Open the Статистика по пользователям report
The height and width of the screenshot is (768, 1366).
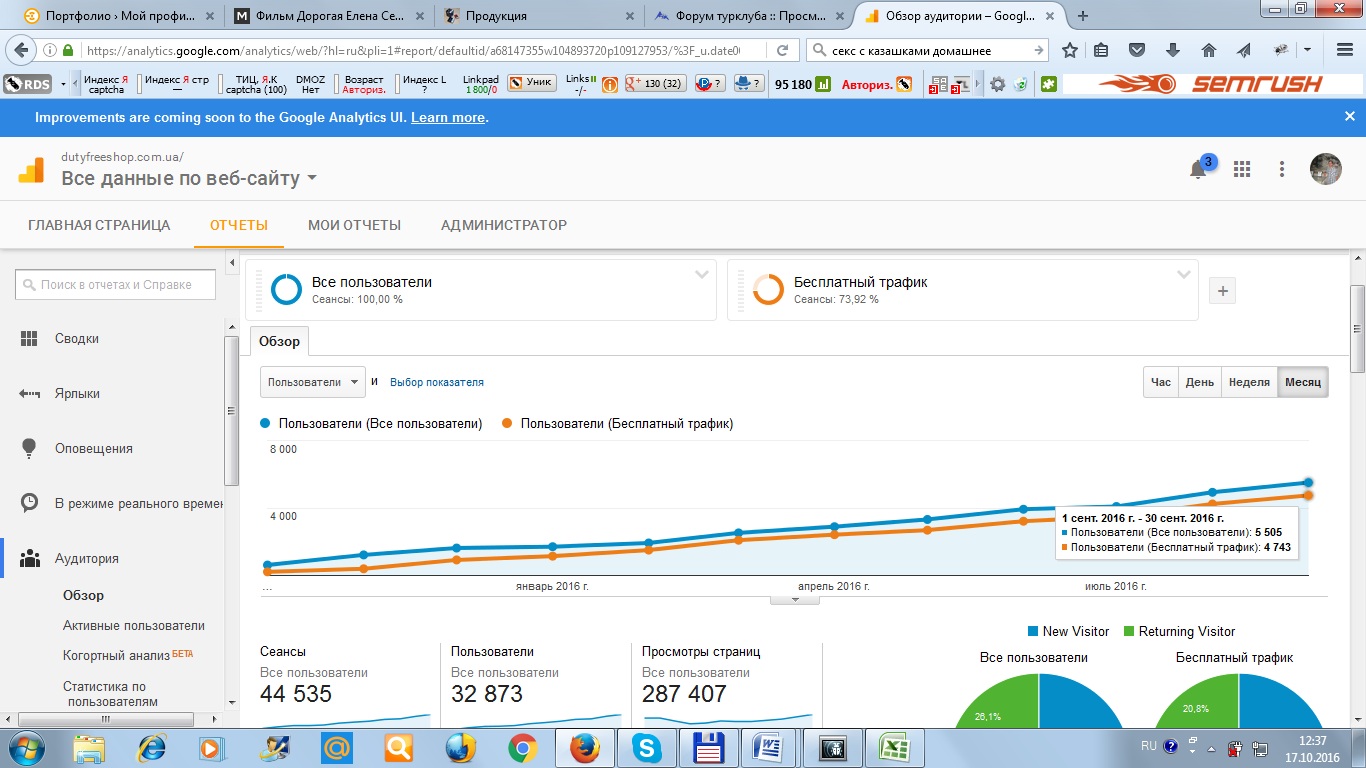[110, 693]
